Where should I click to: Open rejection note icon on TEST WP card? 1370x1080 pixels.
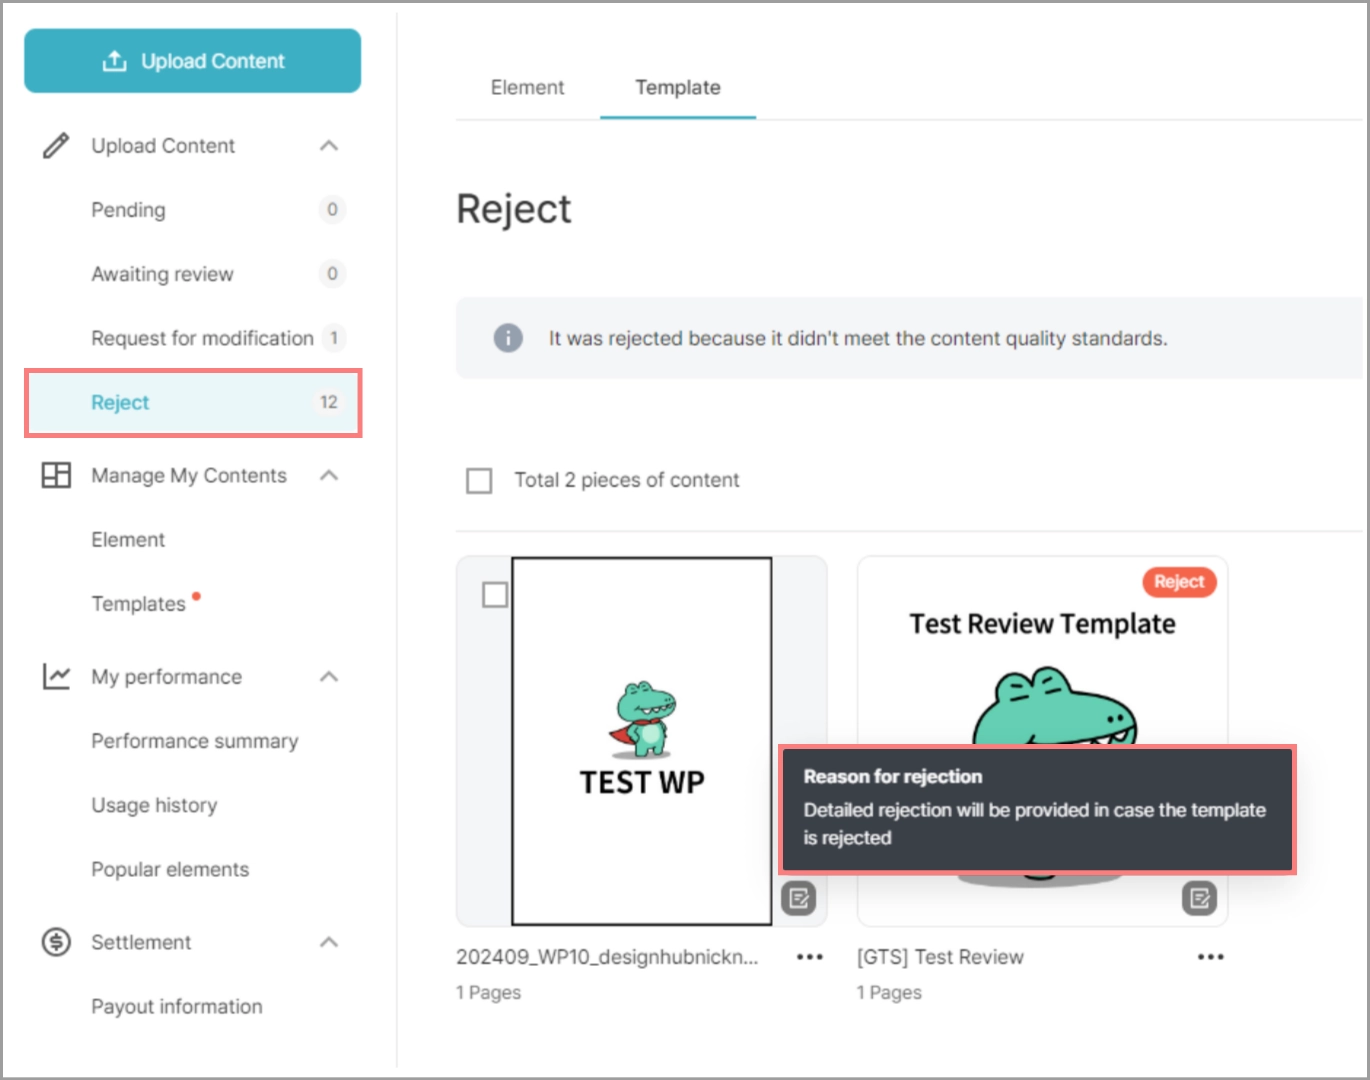coord(798,898)
